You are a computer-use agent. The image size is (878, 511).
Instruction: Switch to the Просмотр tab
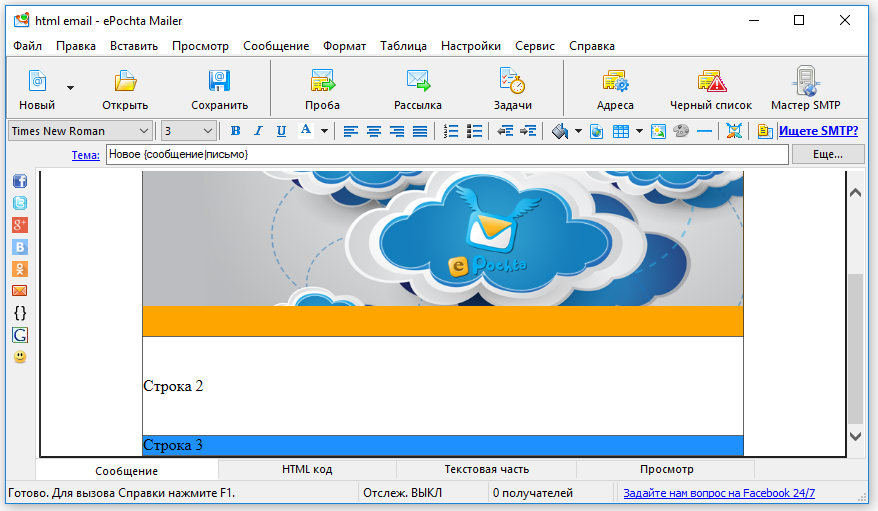point(666,469)
